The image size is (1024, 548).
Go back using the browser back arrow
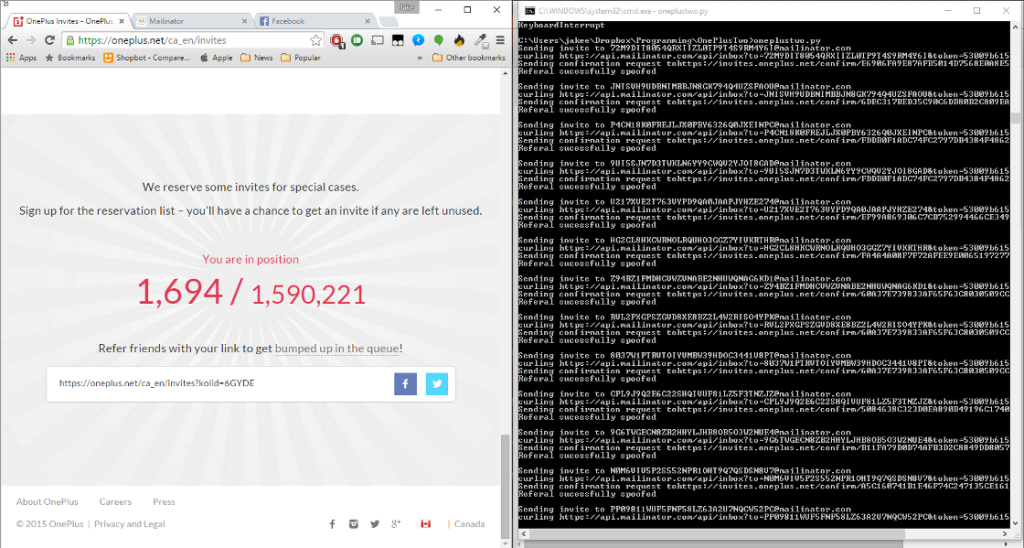click(12, 40)
